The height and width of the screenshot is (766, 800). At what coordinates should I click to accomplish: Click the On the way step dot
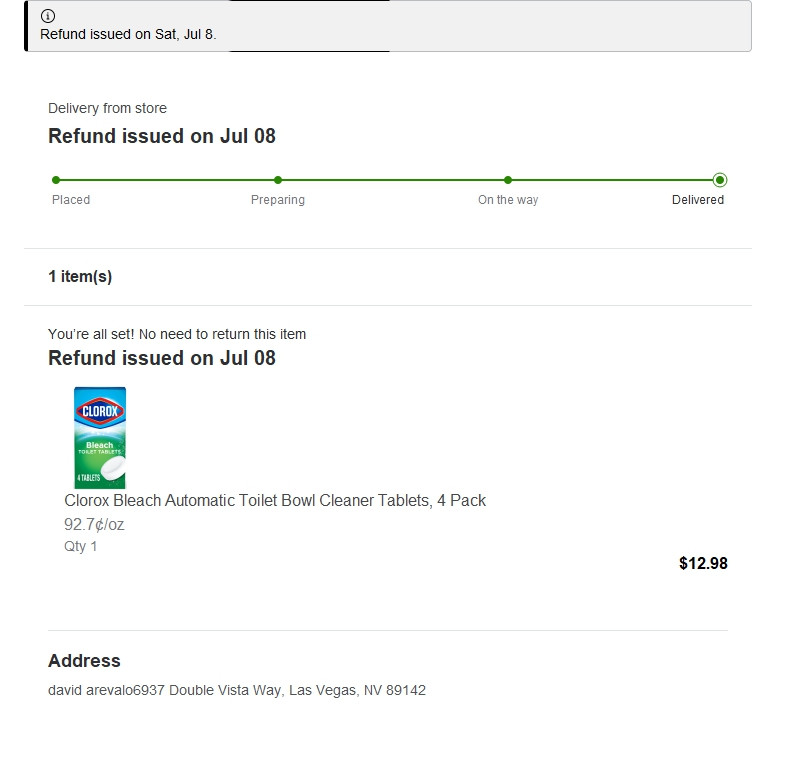508,180
